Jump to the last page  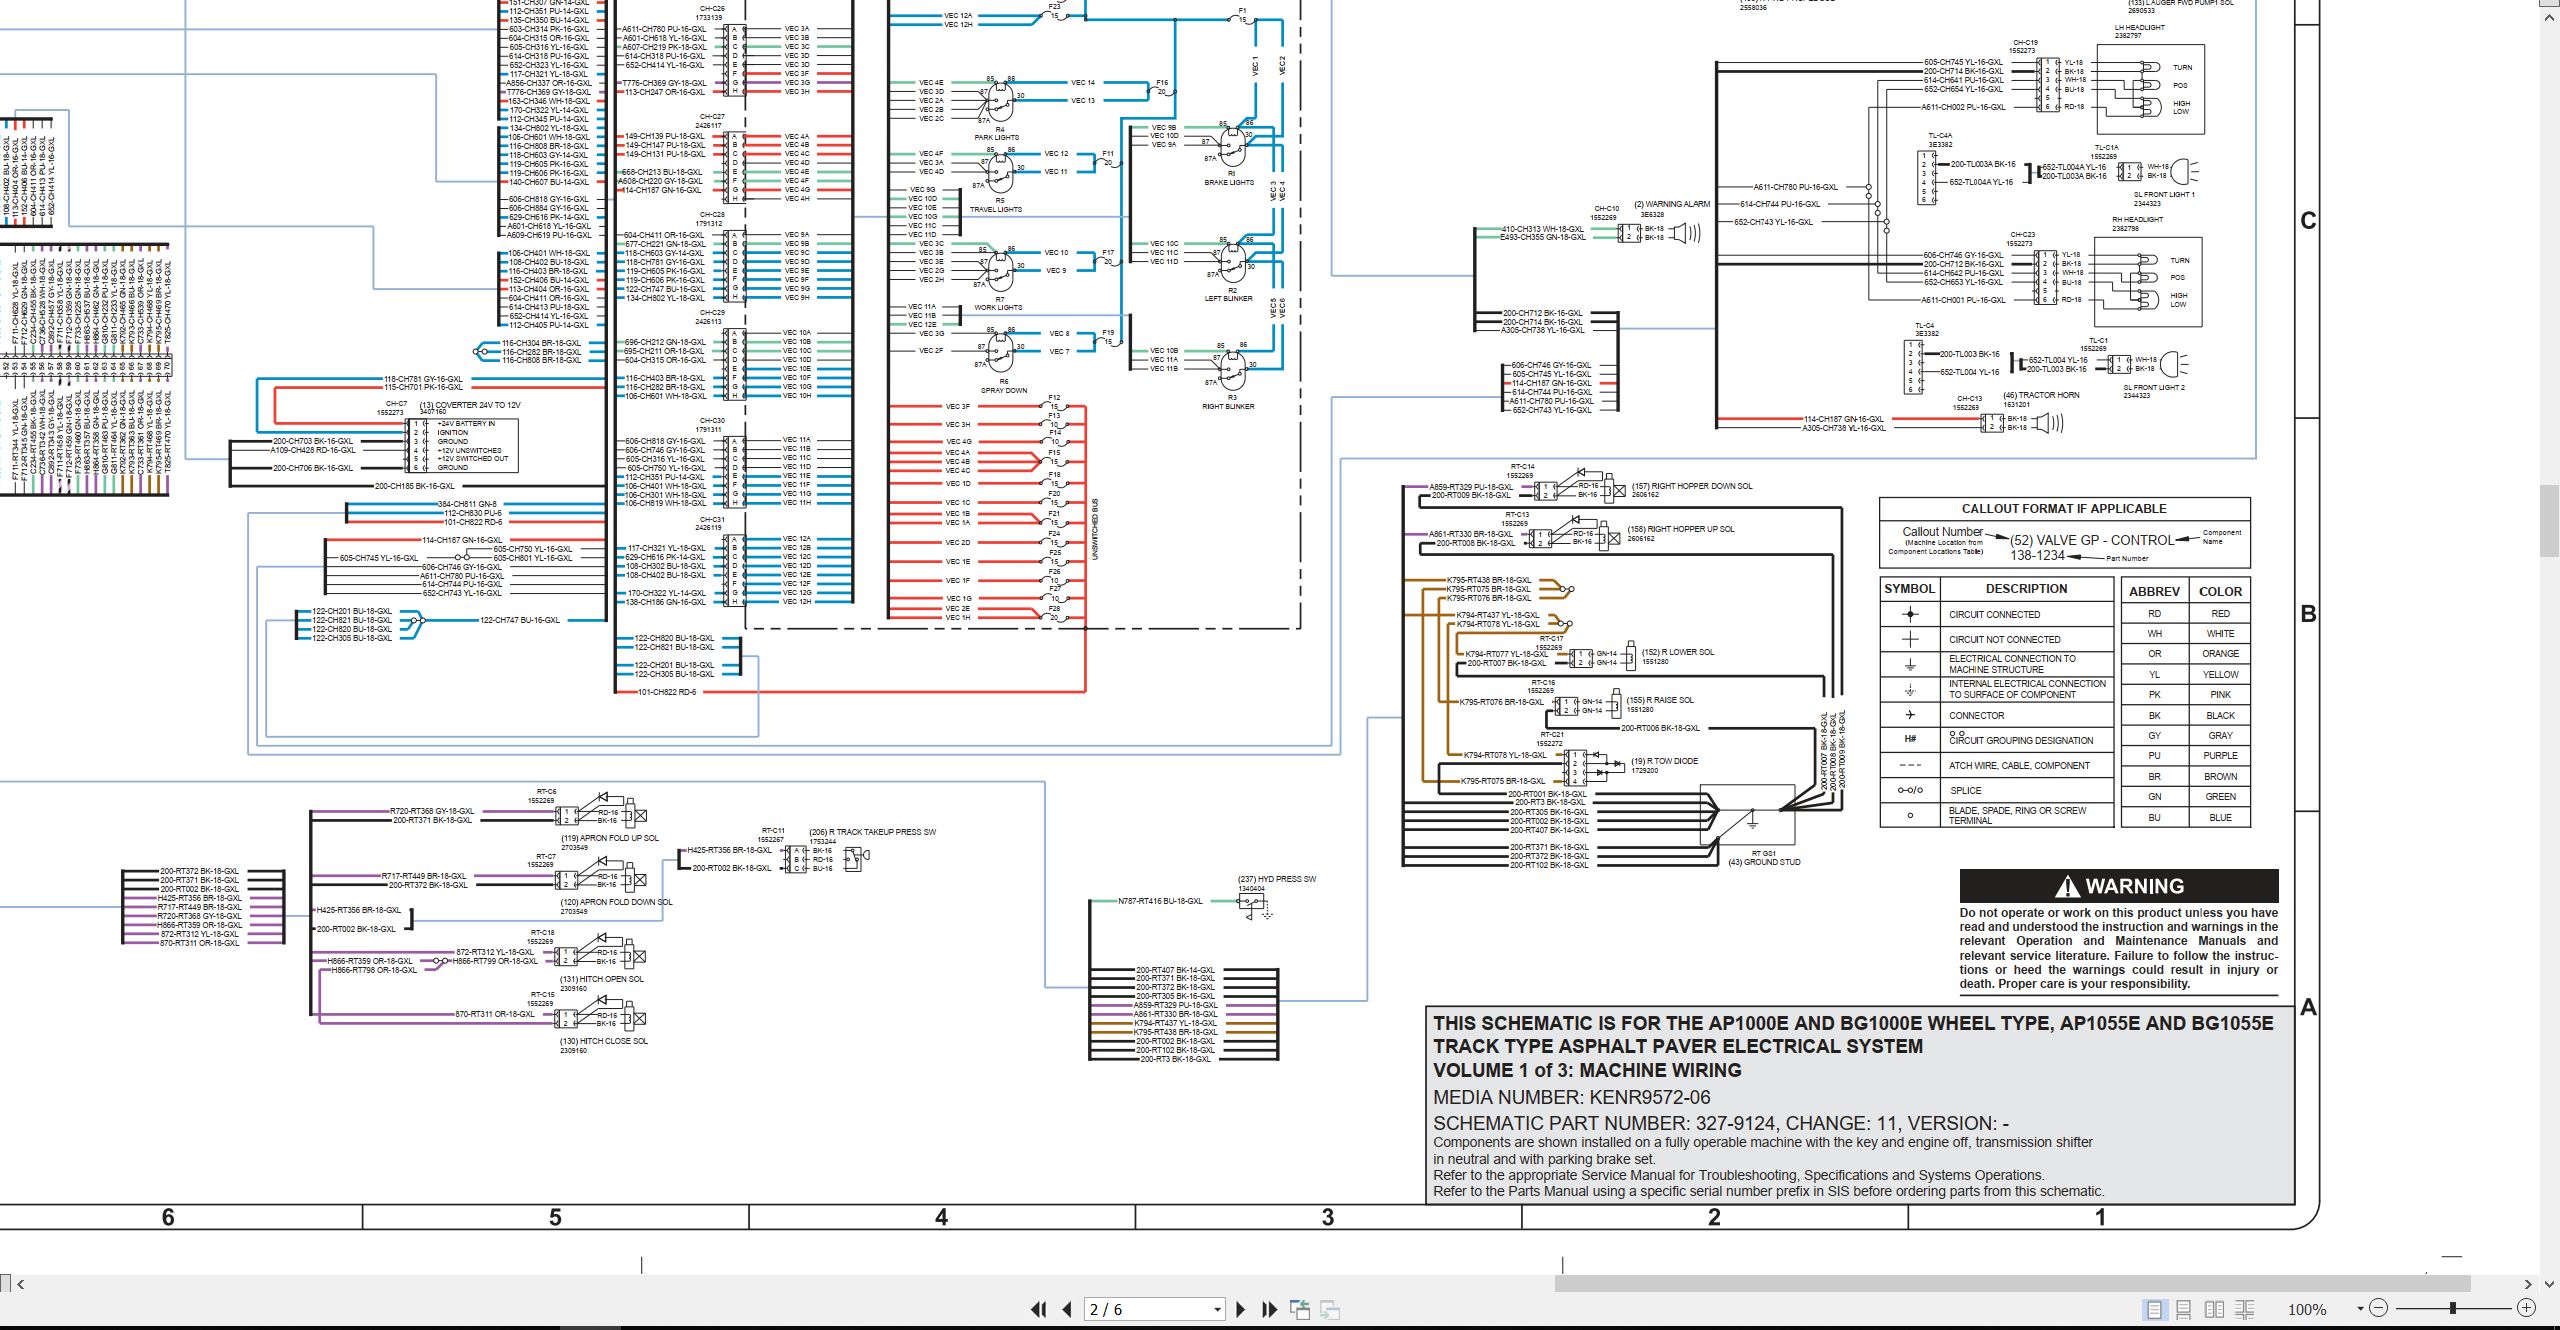click(x=1270, y=1309)
